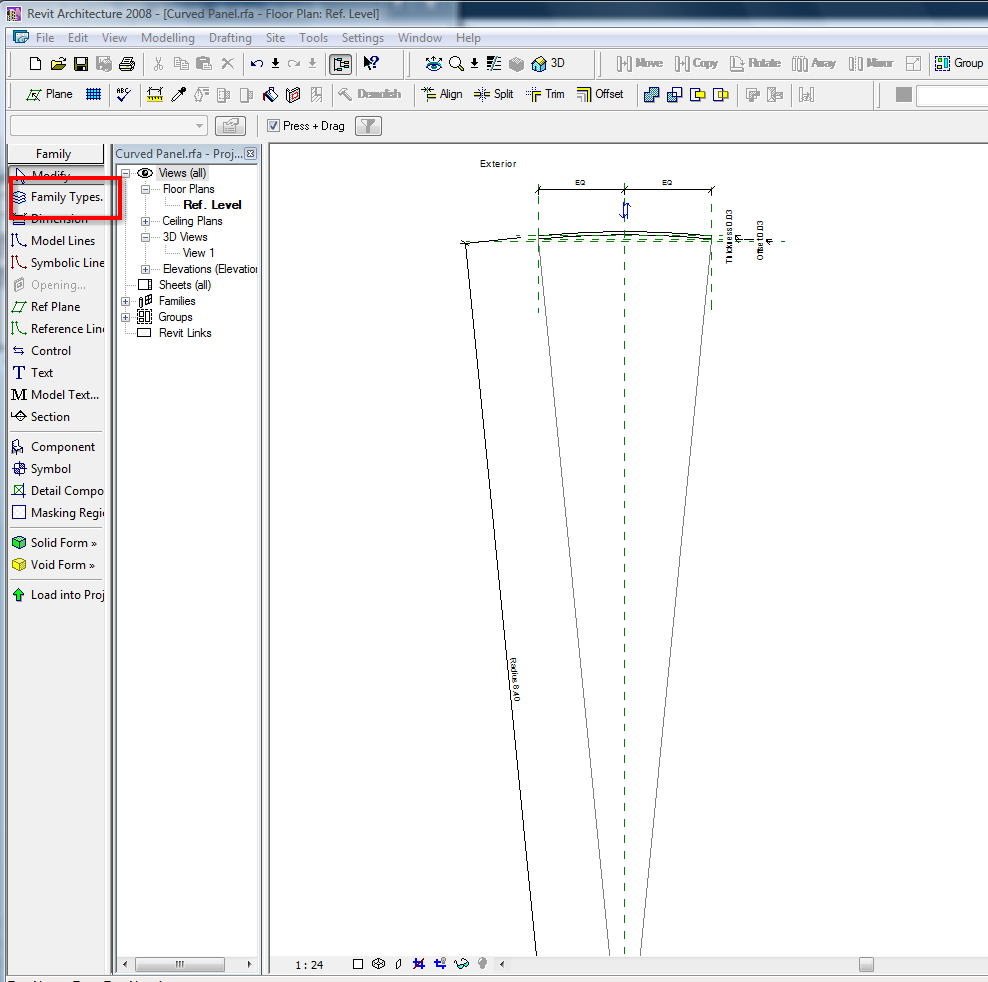Click the Save icon in toolbar
This screenshot has width=988, height=982.
click(81, 64)
